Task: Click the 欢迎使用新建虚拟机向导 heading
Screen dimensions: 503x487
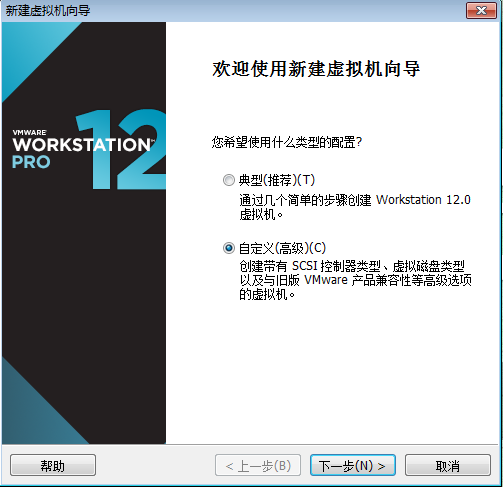Action: click(x=316, y=69)
